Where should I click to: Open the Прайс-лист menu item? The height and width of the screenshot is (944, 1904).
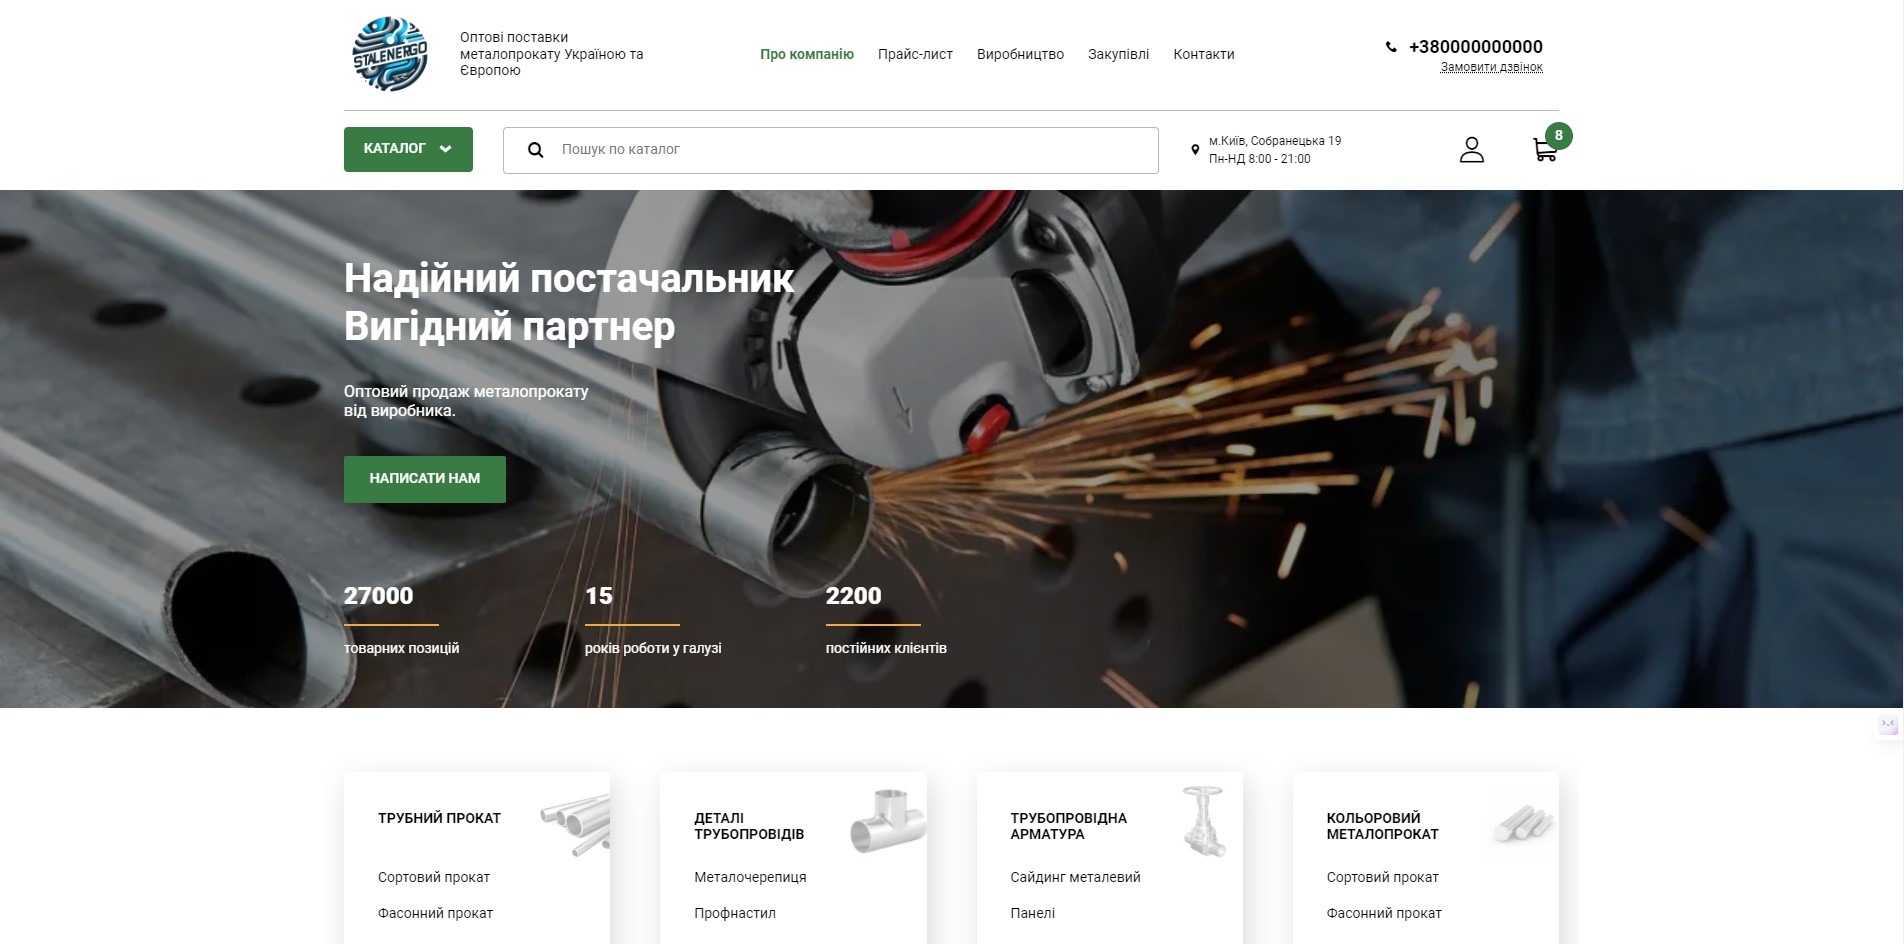point(915,54)
